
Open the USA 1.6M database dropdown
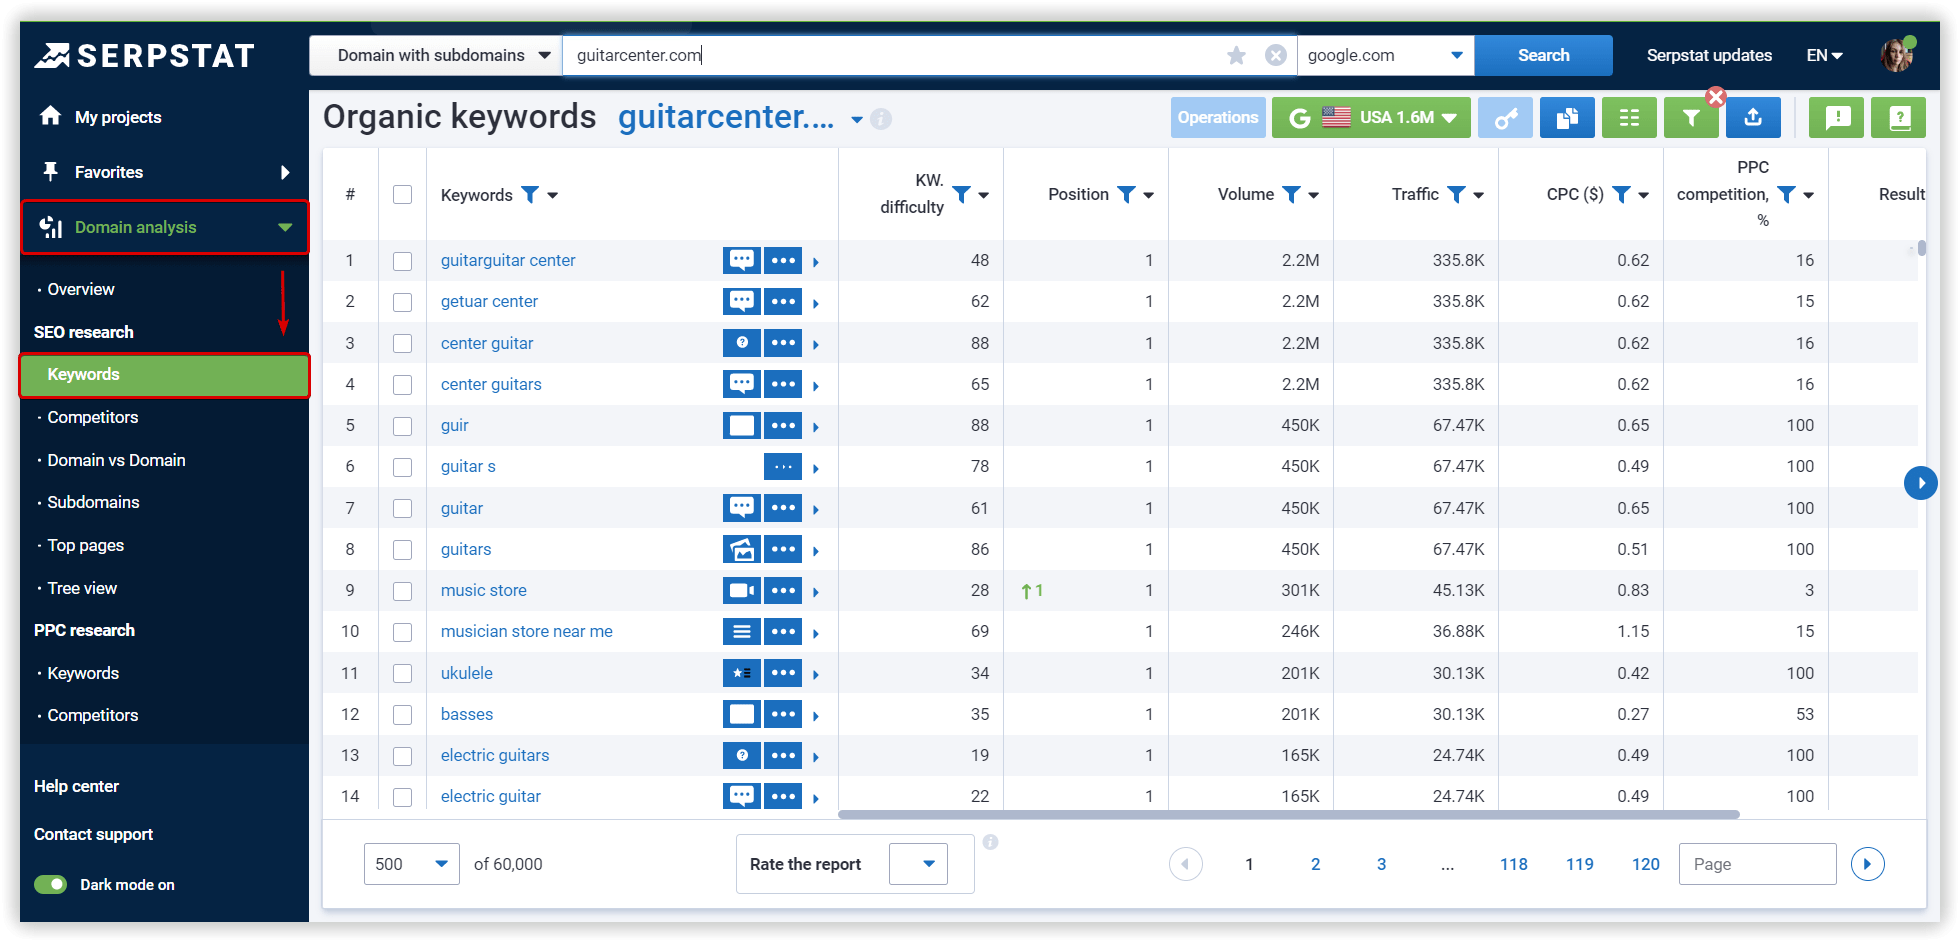point(1371,117)
